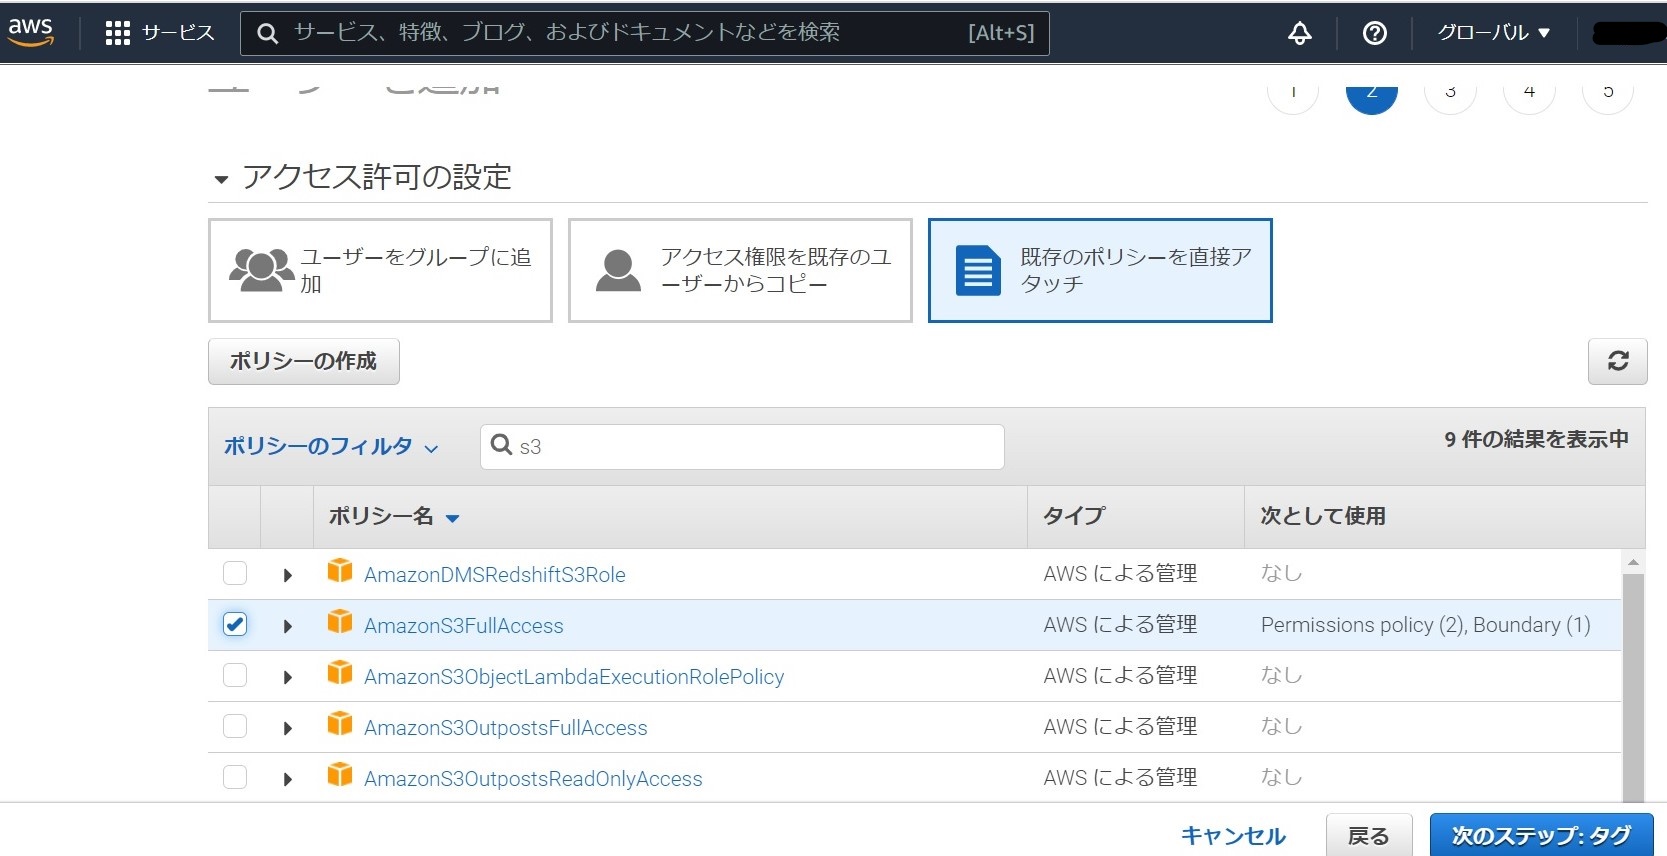Click the AmazonS3ObjectLambdaExecutionRolePolicy box icon
Viewport: 1667px width, 856px height.
340,673
